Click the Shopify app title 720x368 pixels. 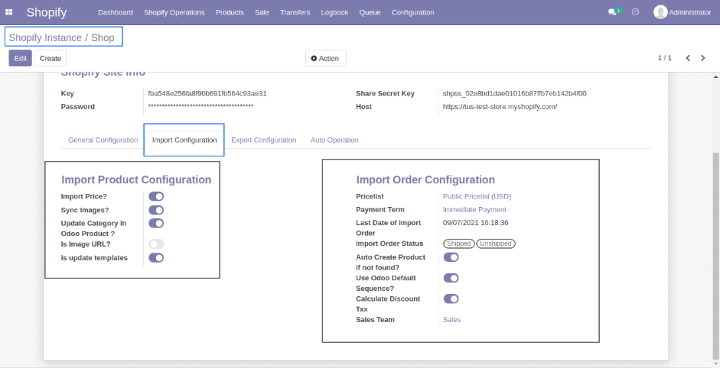[46, 12]
